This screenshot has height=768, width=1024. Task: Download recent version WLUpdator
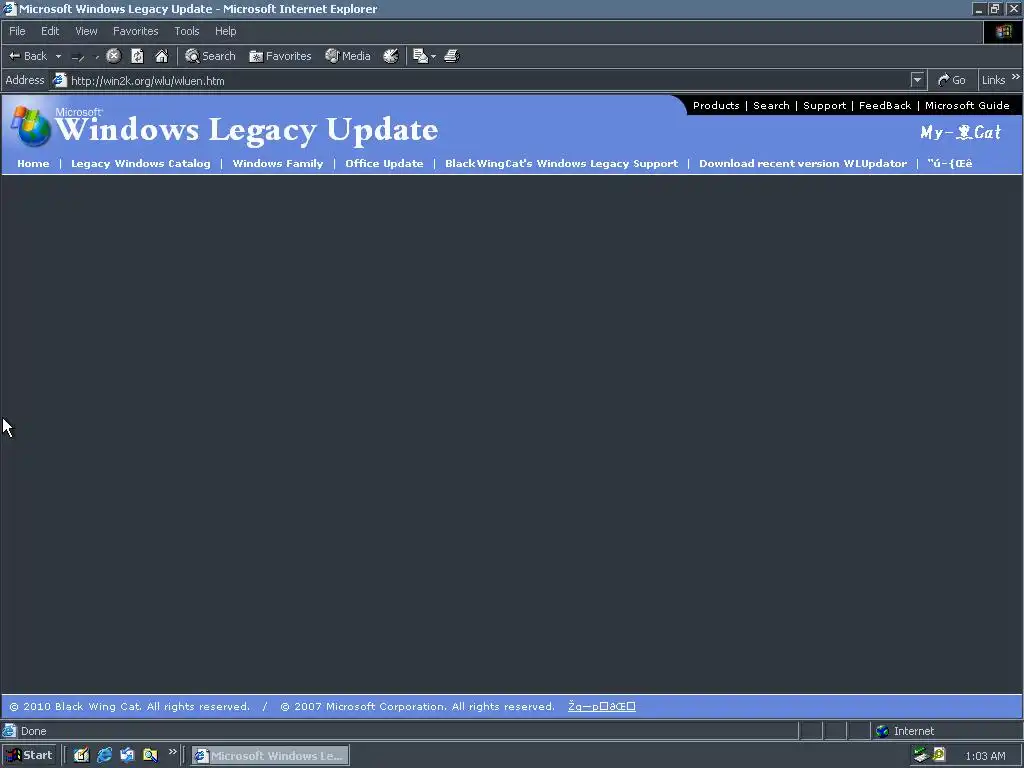click(803, 164)
